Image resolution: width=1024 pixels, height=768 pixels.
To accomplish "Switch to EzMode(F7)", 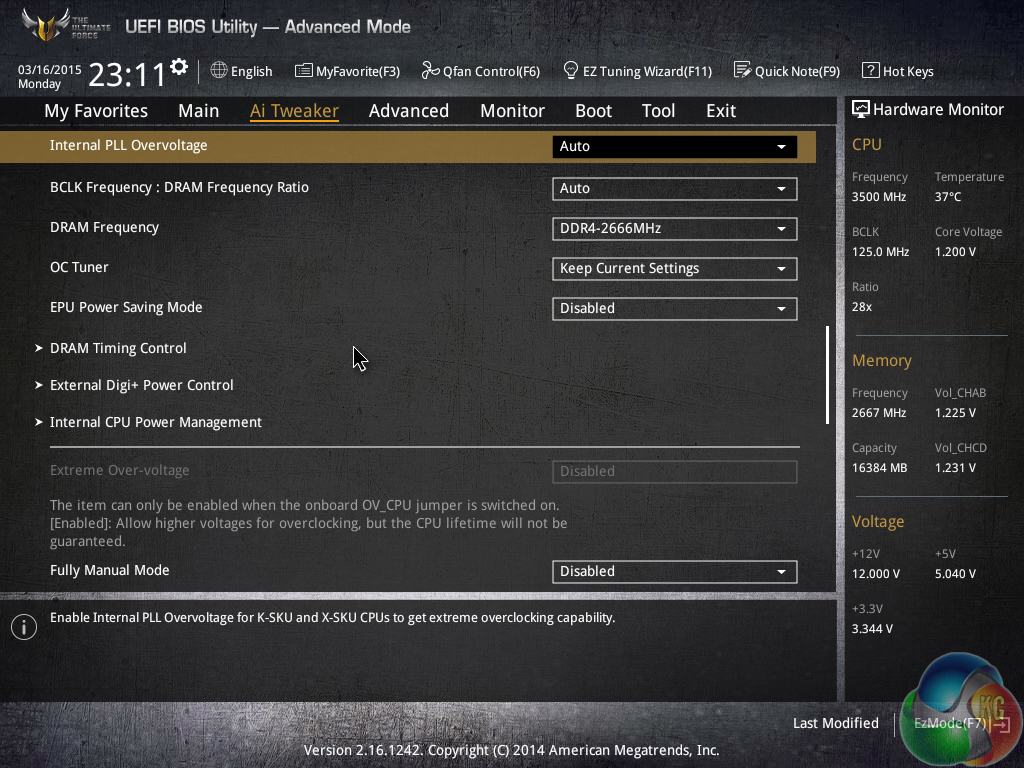I will (961, 724).
